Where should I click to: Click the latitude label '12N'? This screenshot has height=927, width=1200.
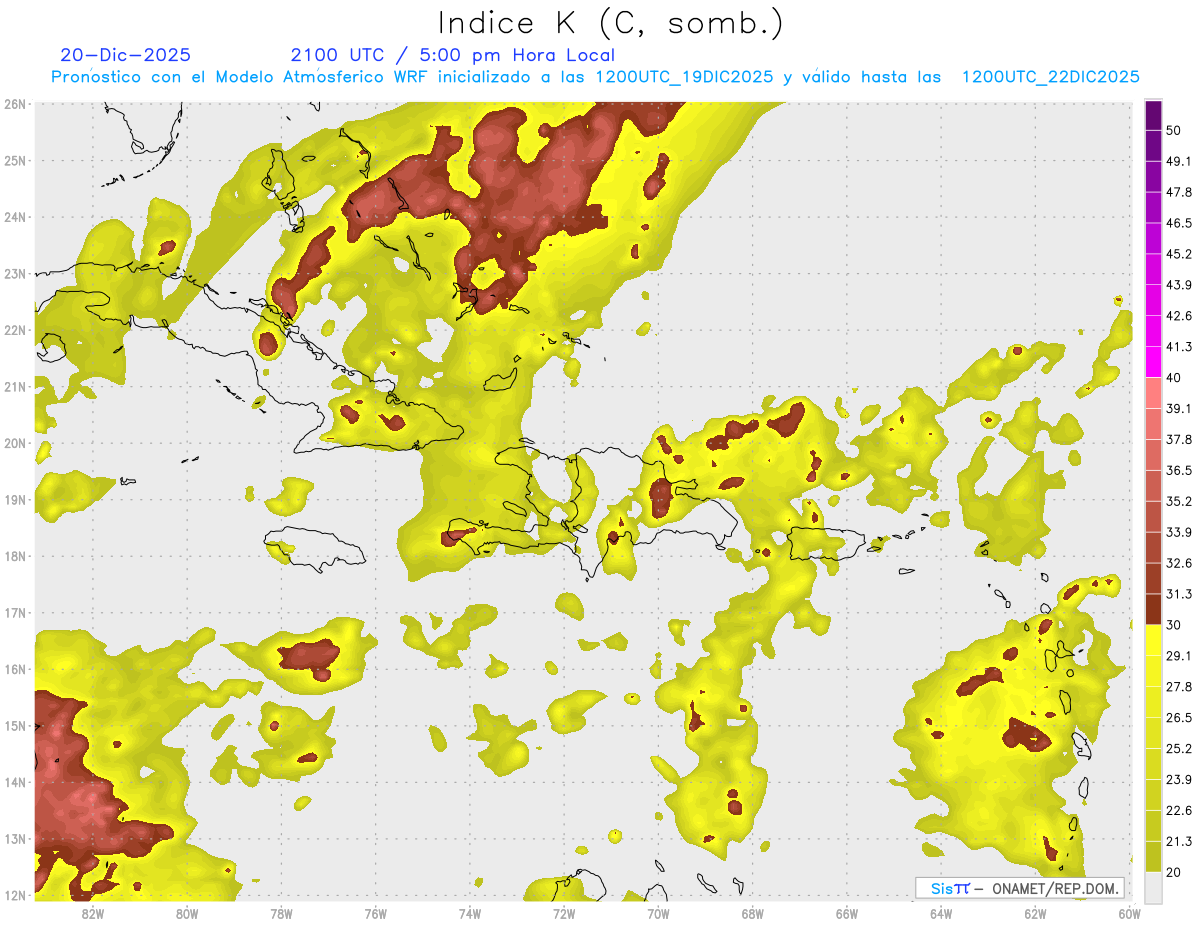click(15, 895)
